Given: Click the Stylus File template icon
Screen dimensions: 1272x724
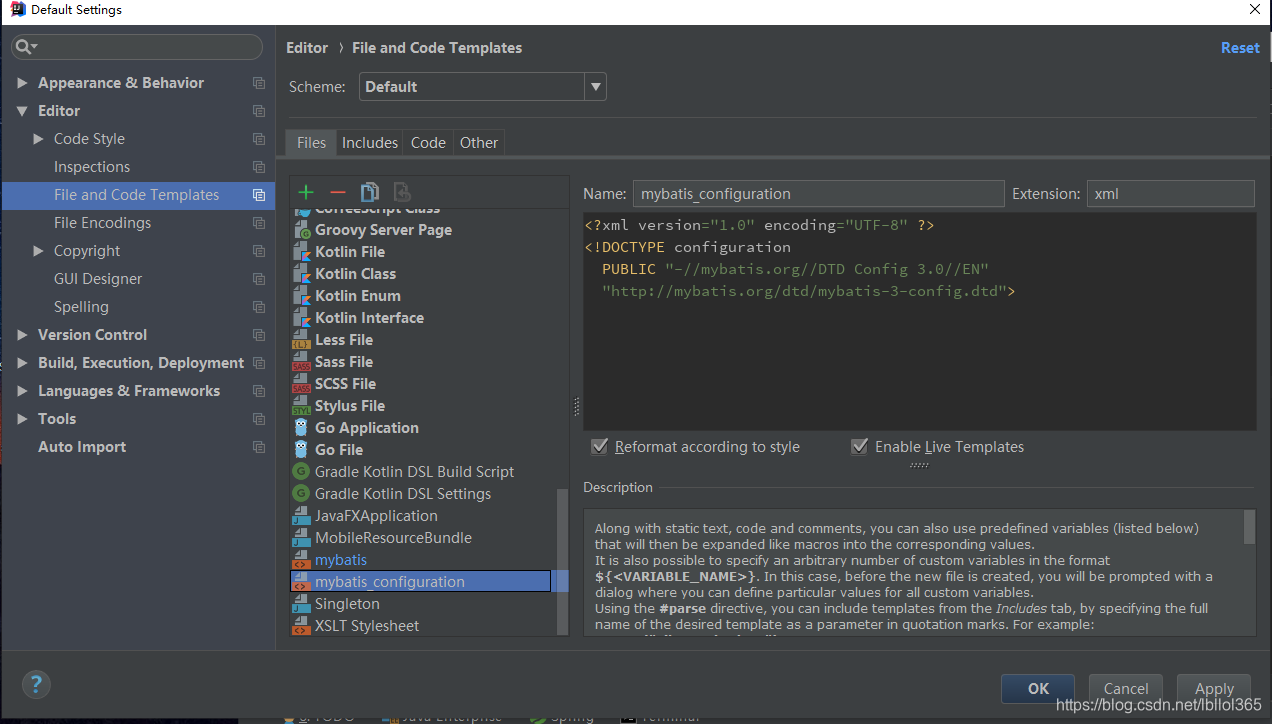Looking at the screenshot, I should [301, 406].
